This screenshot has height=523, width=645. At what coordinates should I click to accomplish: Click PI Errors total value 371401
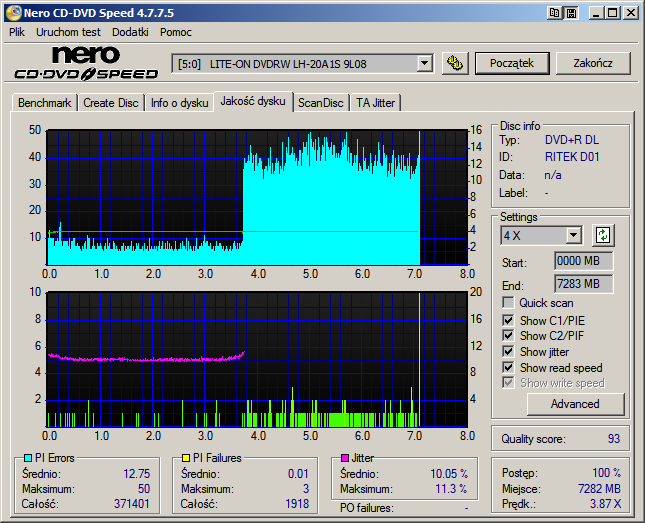pos(132,504)
